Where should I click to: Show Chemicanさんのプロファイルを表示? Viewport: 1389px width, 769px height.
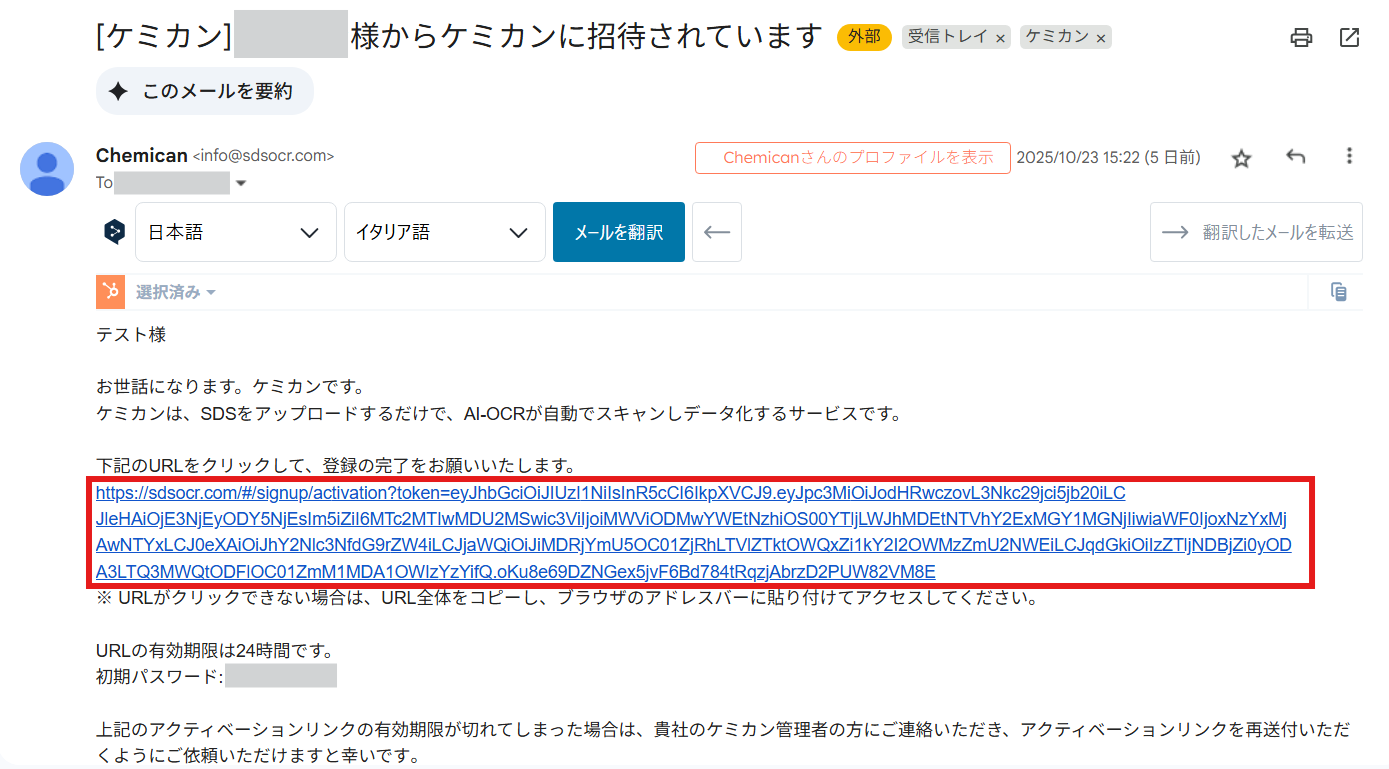(x=853, y=157)
